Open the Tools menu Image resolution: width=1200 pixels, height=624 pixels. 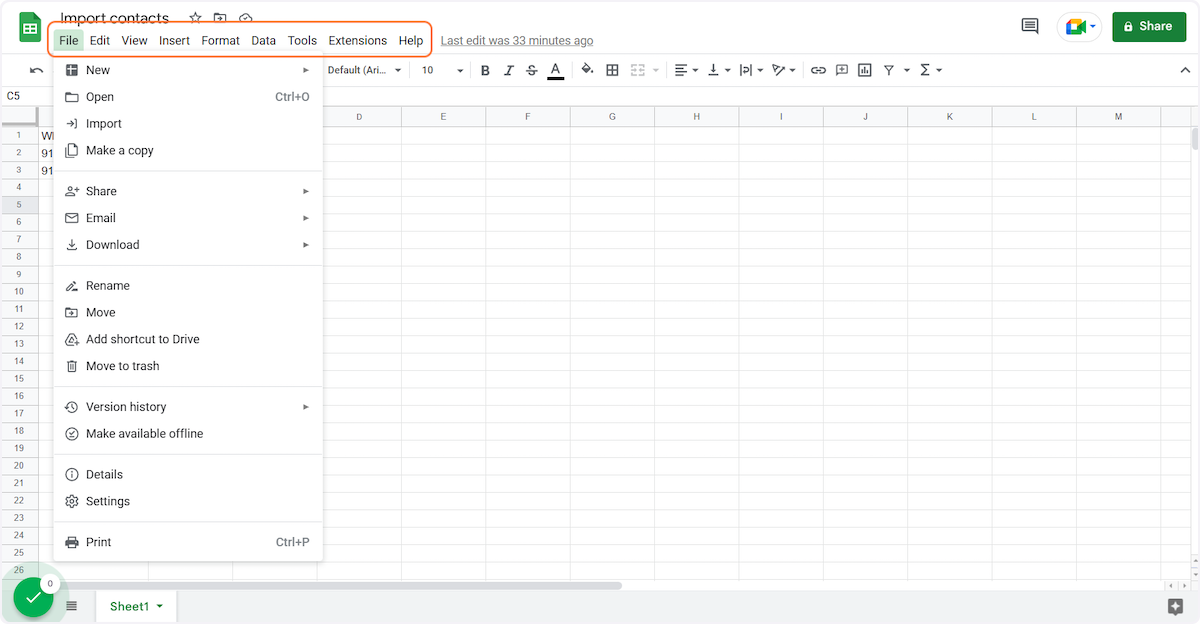click(302, 41)
